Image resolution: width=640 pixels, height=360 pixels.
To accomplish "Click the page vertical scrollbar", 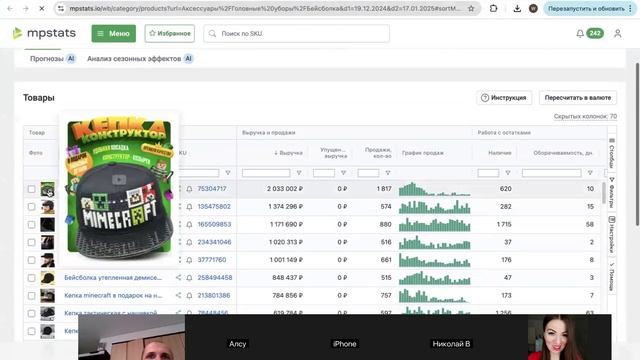I will point(637,144).
